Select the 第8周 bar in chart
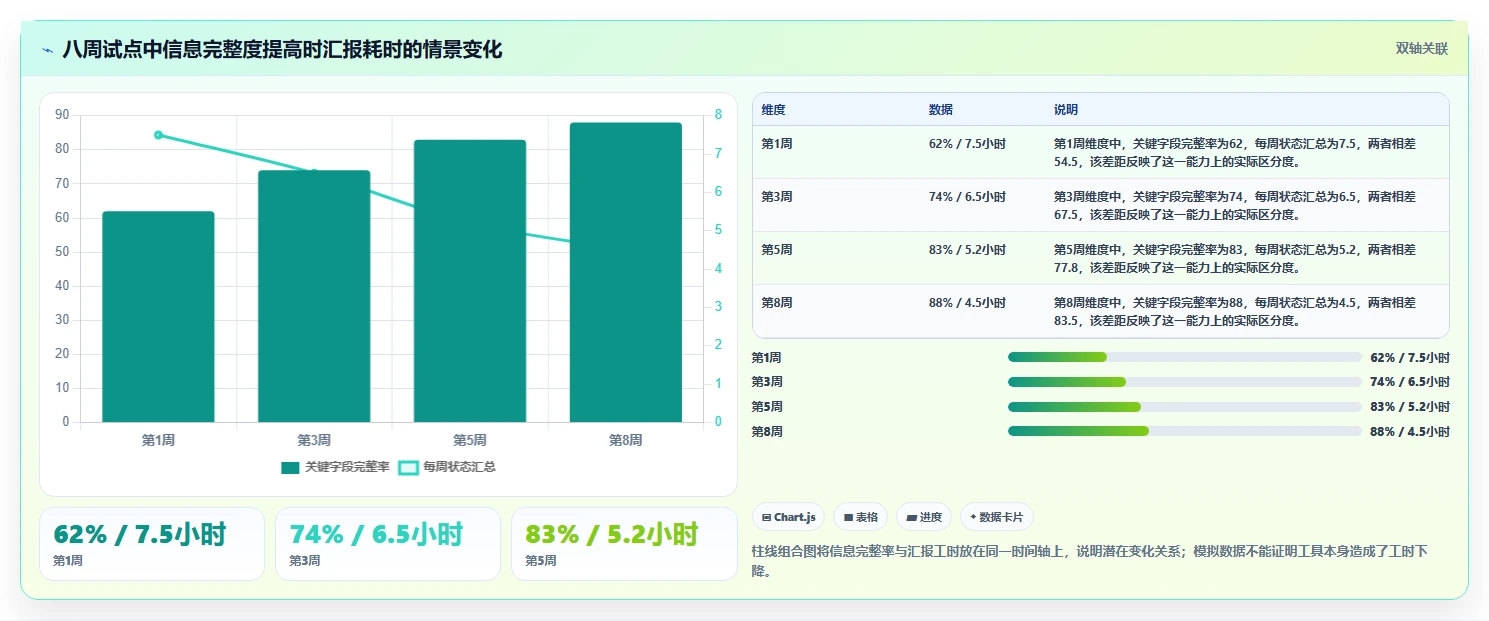The height and width of the screenshot is (621, 1489). (x=626, y=272)
